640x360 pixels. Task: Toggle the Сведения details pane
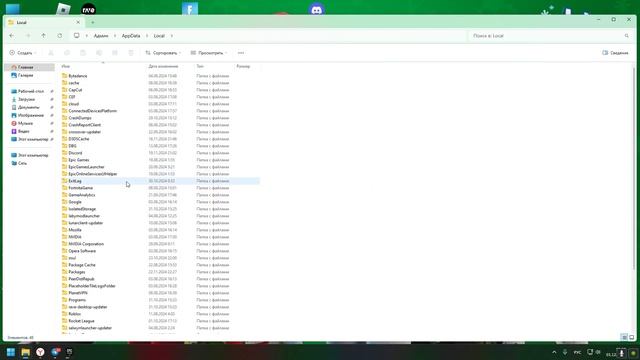pos(615,53)
